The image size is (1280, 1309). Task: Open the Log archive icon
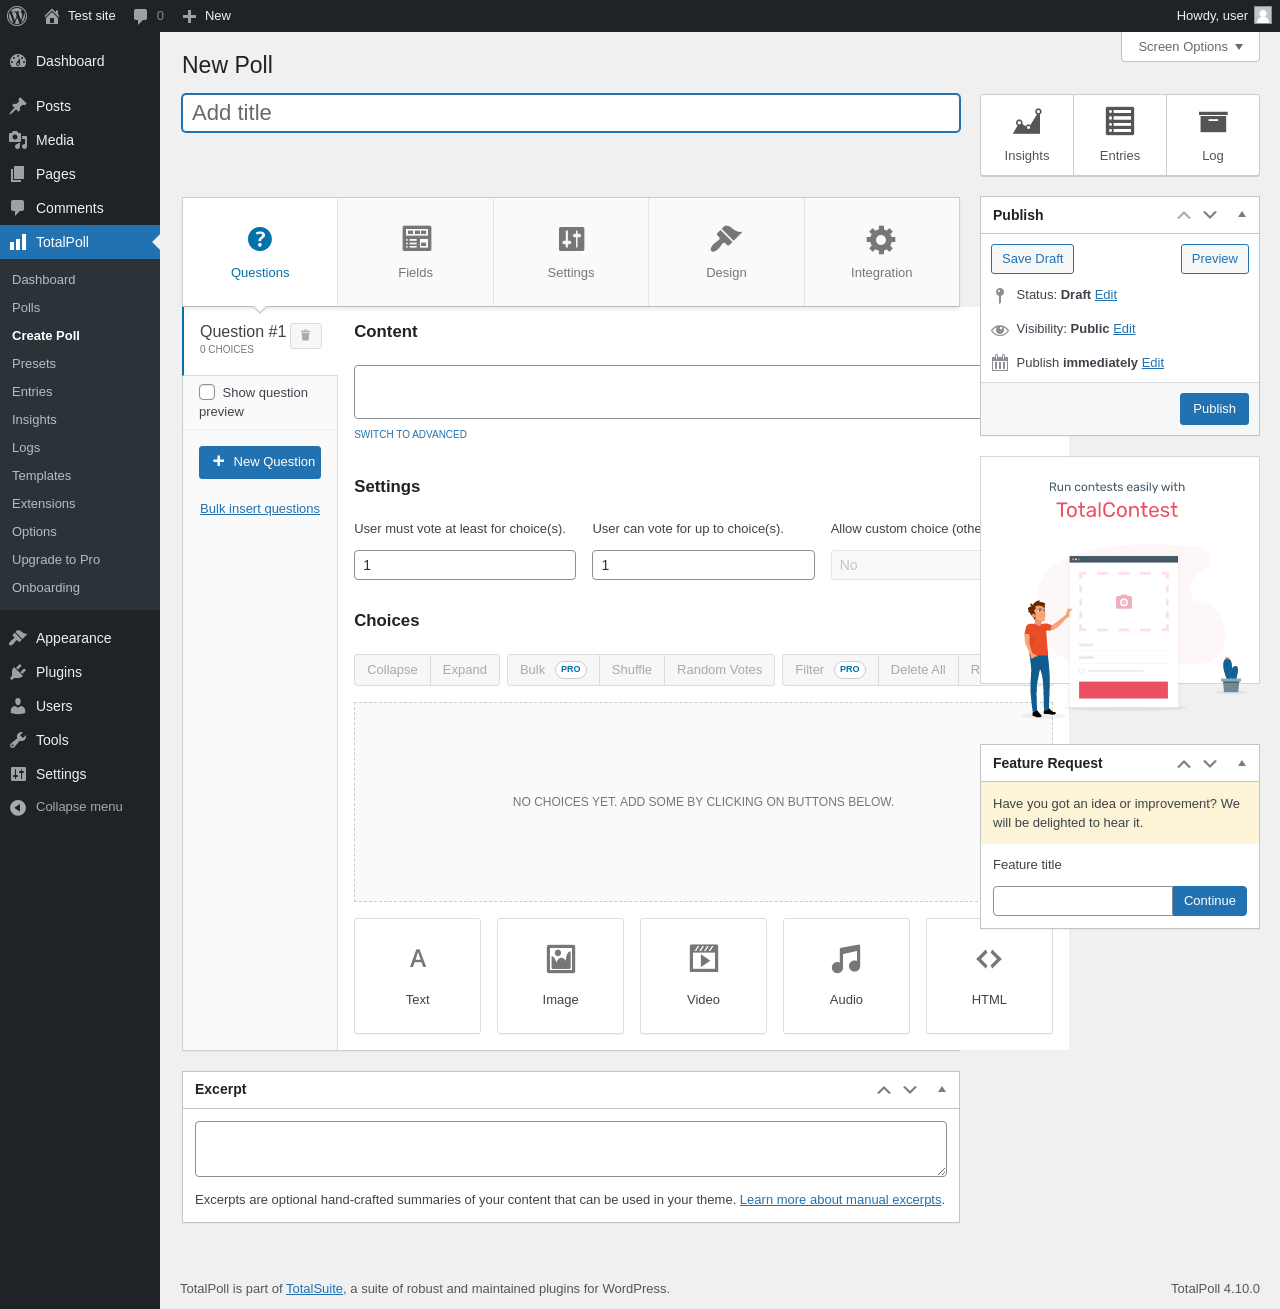(x=1213, y=122)
